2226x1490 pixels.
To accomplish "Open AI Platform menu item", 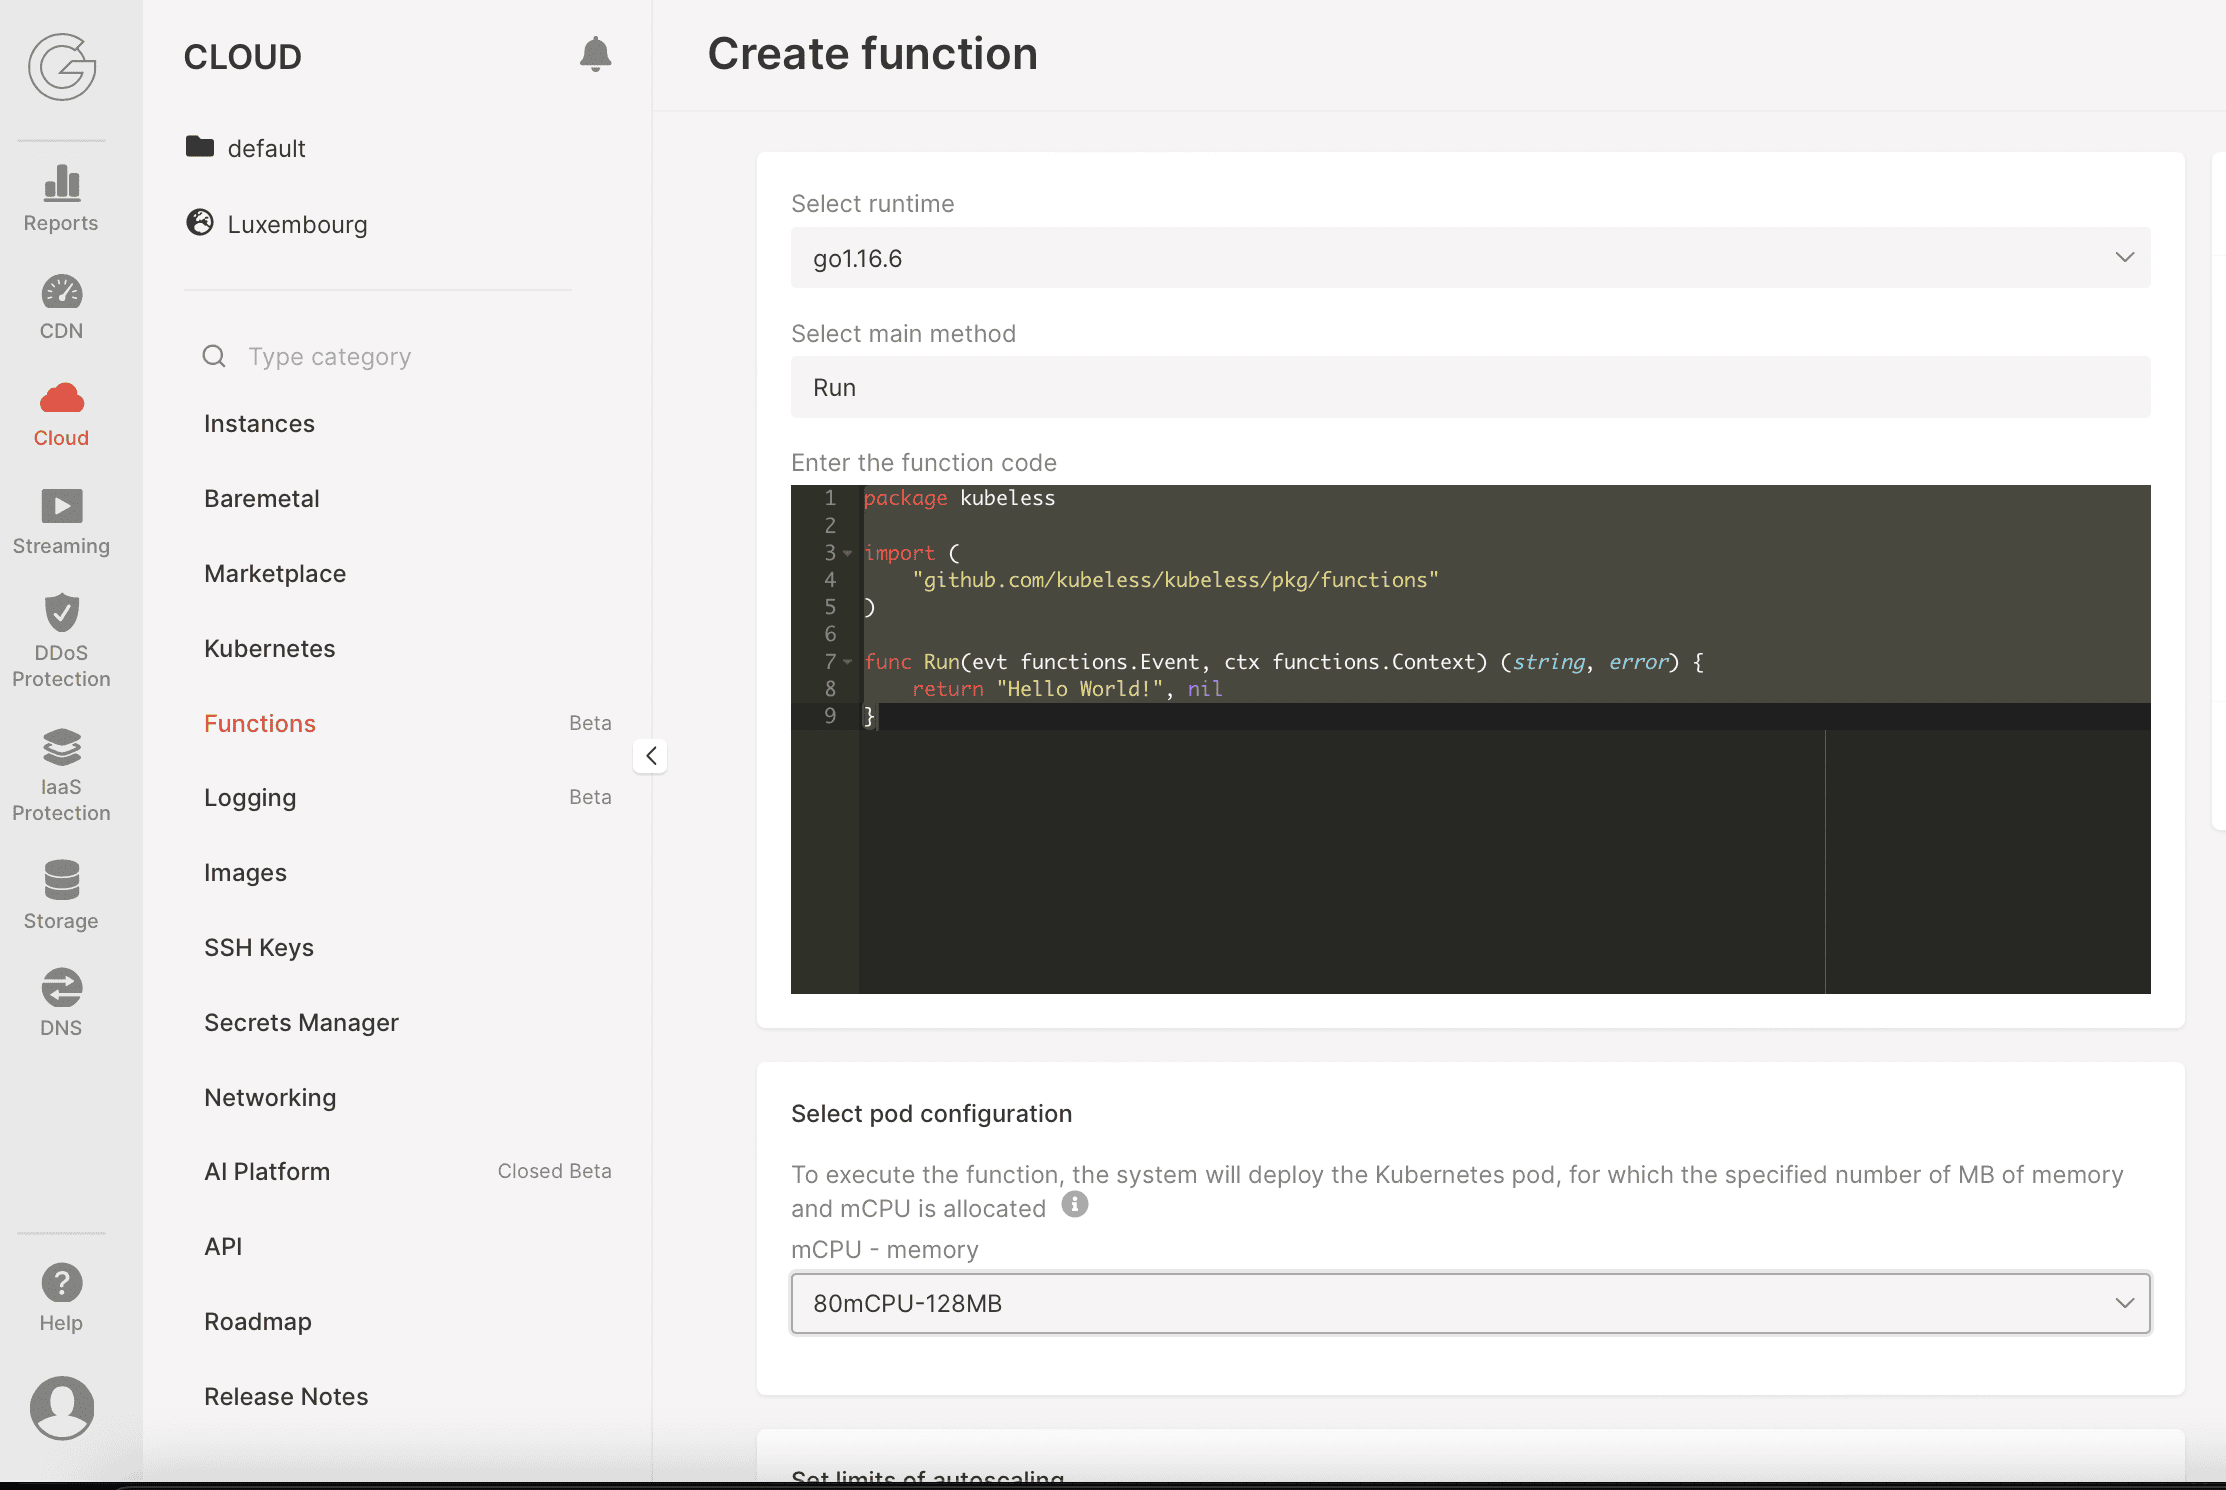I will tap(267, 1172).
